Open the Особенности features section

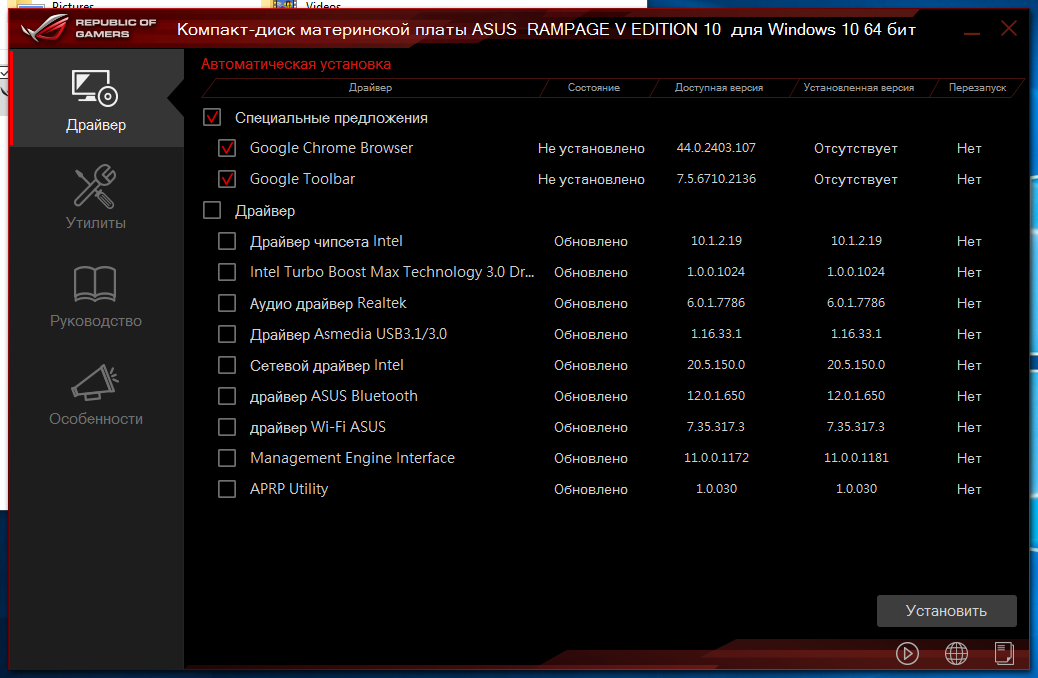point(96,394)
